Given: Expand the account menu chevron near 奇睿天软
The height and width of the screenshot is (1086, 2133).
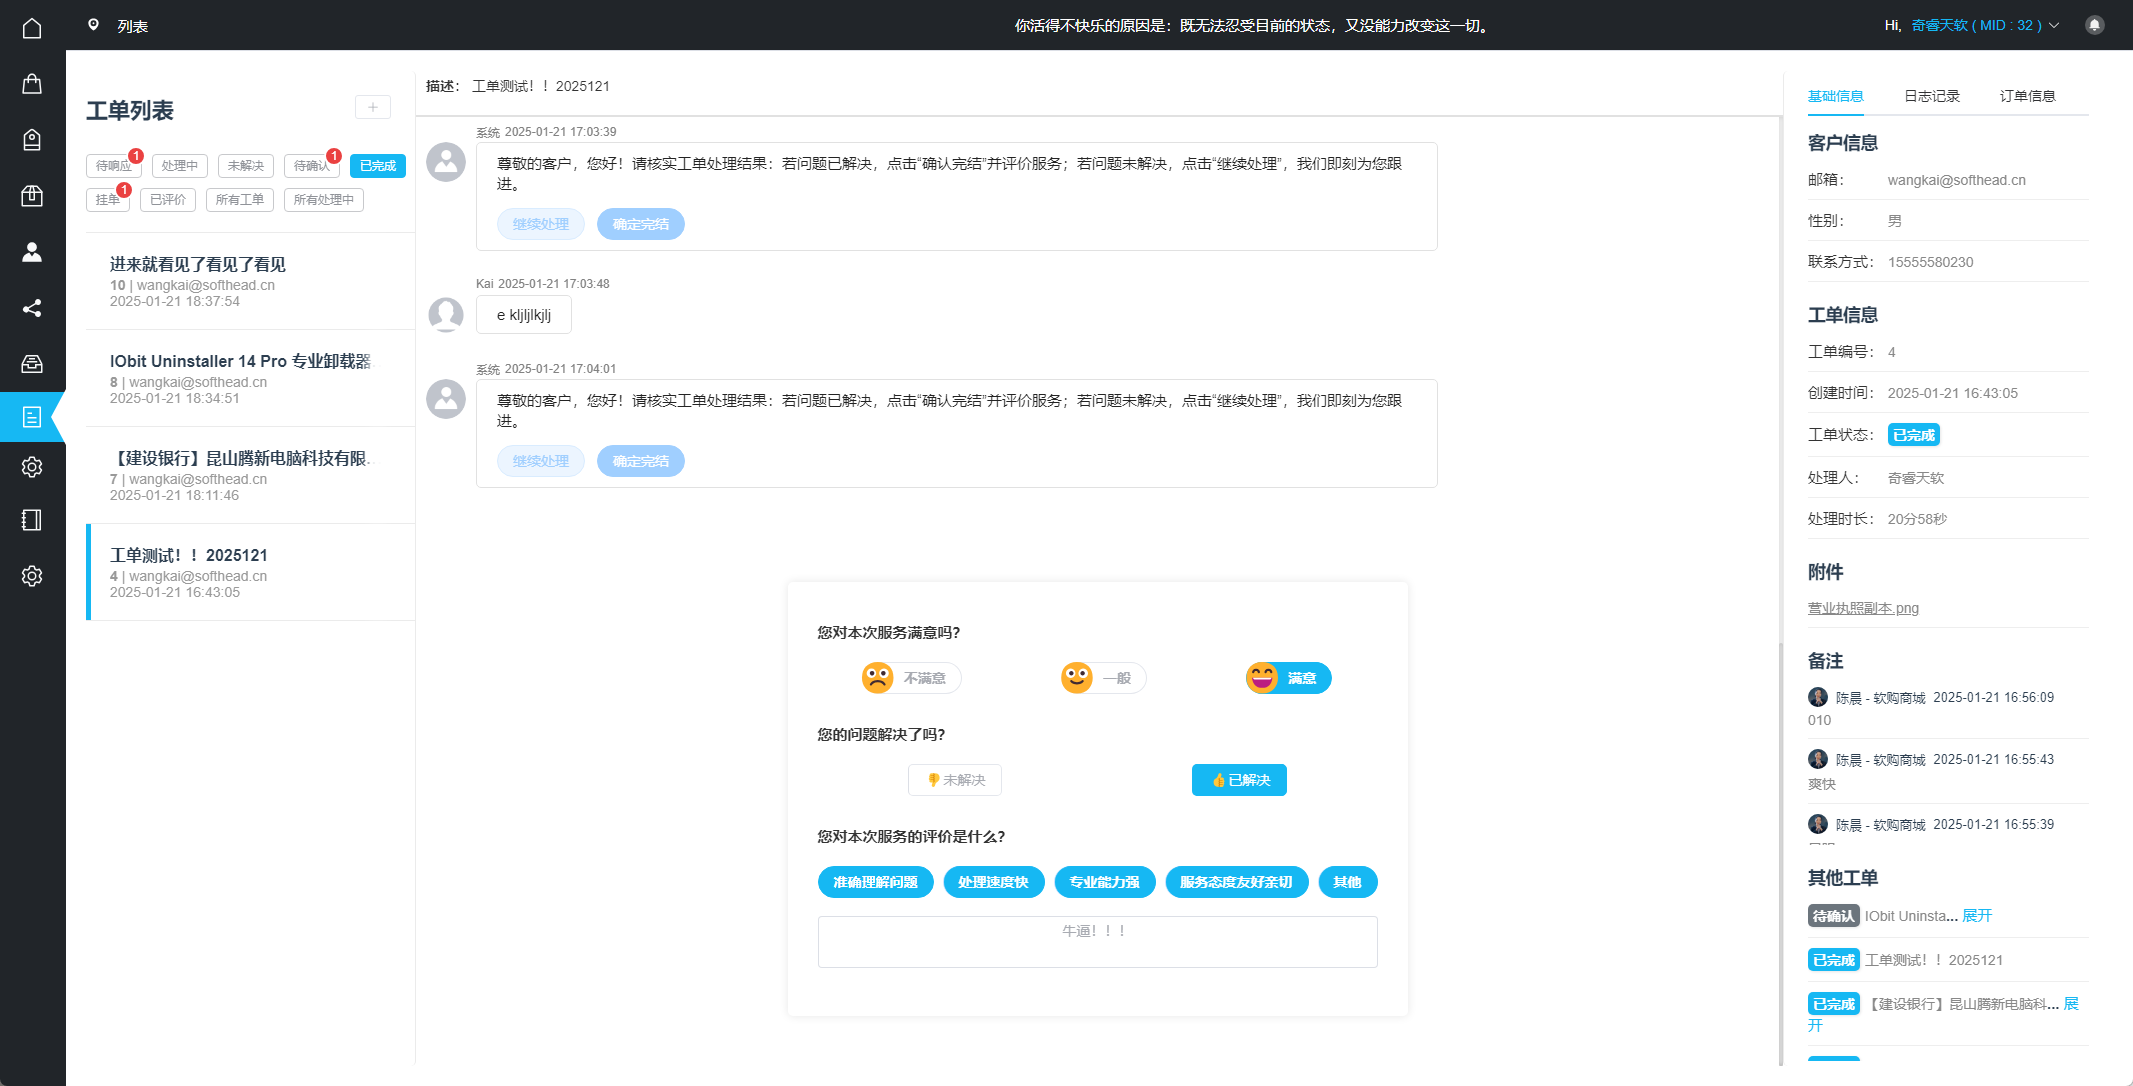Looking at the screenshot, I should point(2053,25).
